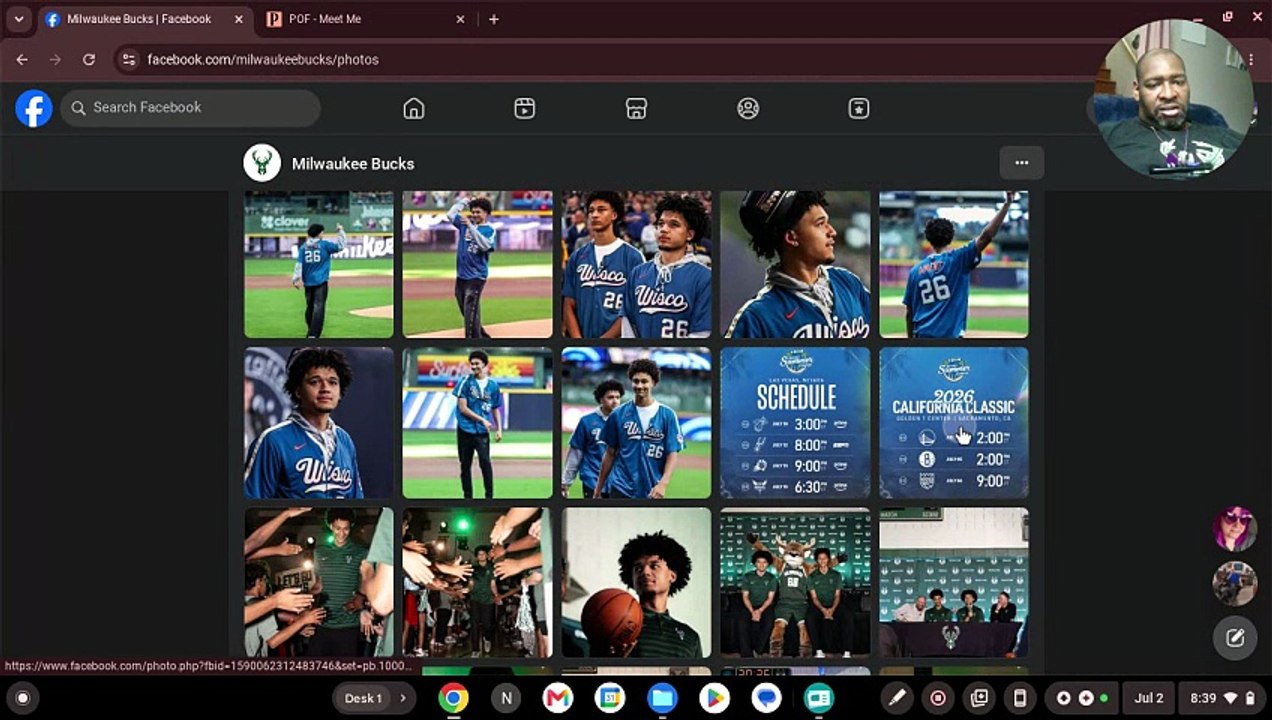Screen dimensions: 1272x720
Task: Open Google Play Store from shelf
Action: (714, 698)
